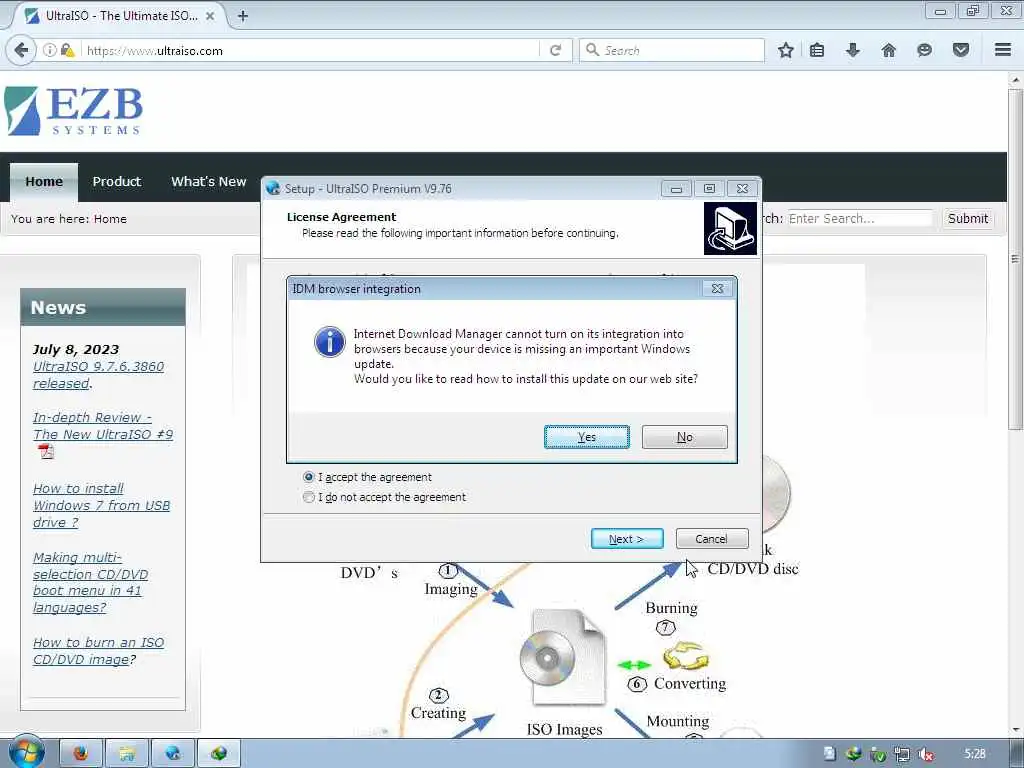Switch to Firefox in the taskbar
The image size is (1024, 768).
[81, 754]
